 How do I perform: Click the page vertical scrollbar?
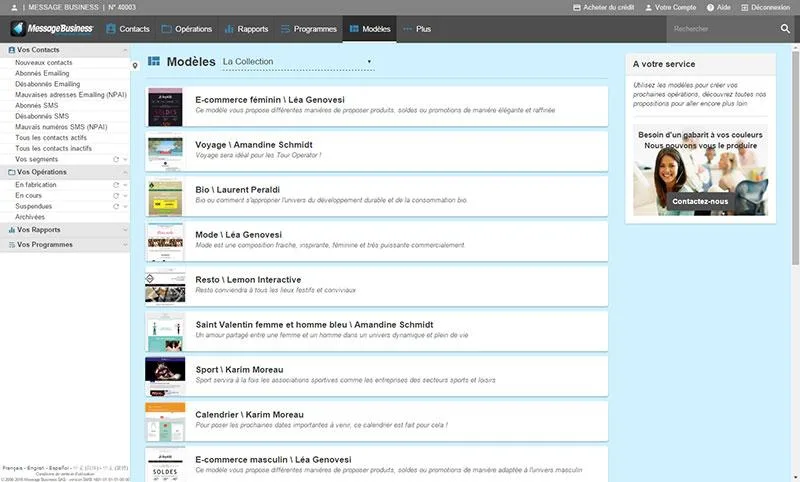coord(795,156)
